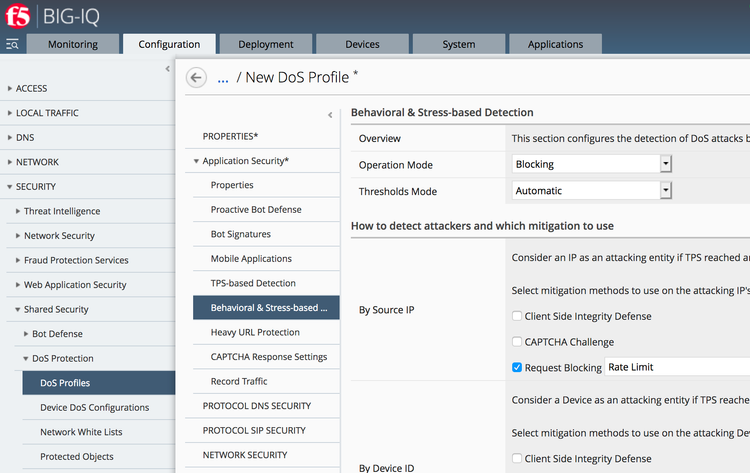Open the Thresholds Mode dropdown
The width and height of the screenshot is (750, 473).
tap(665, 190)
